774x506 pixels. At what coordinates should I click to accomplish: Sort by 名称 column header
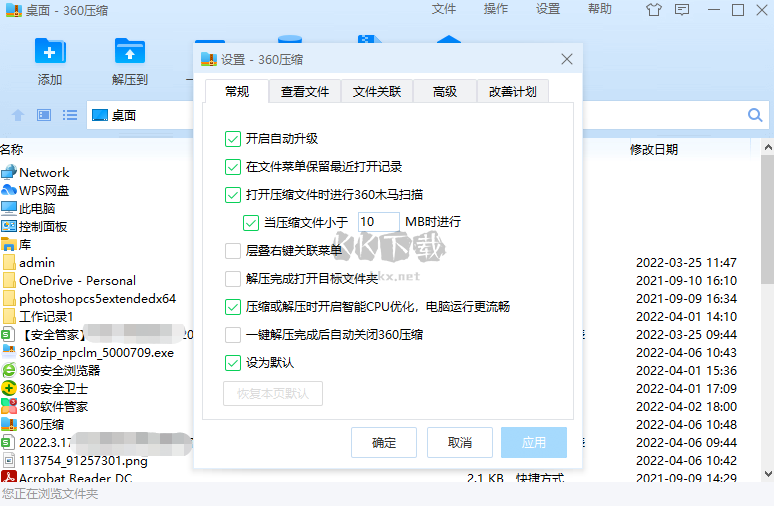pyautogui.click(x=12, y=150)
